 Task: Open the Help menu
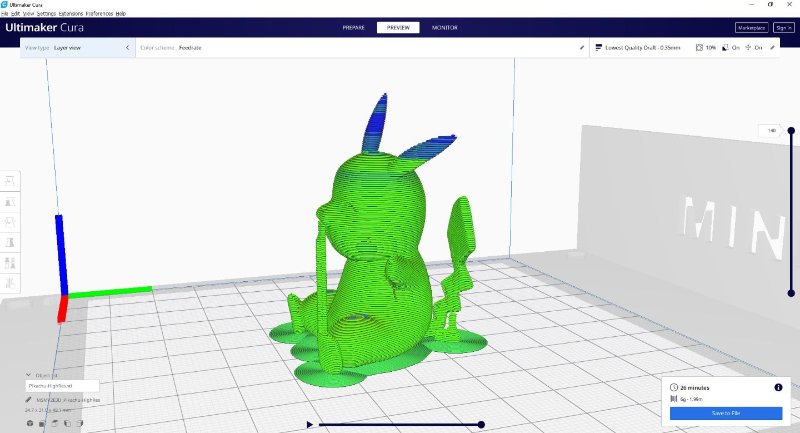tap(120, 14)
